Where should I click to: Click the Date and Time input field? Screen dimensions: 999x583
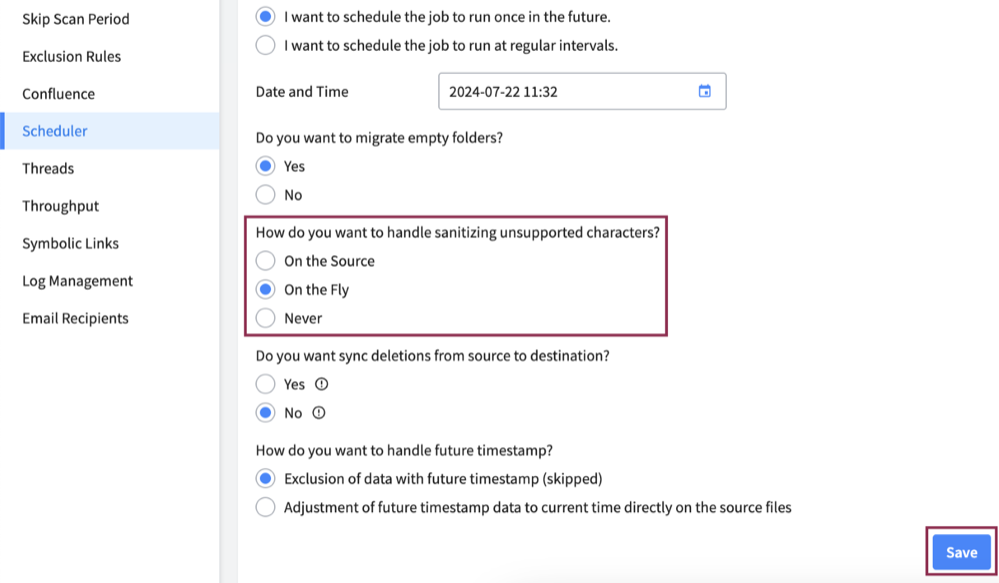point(560,91)
